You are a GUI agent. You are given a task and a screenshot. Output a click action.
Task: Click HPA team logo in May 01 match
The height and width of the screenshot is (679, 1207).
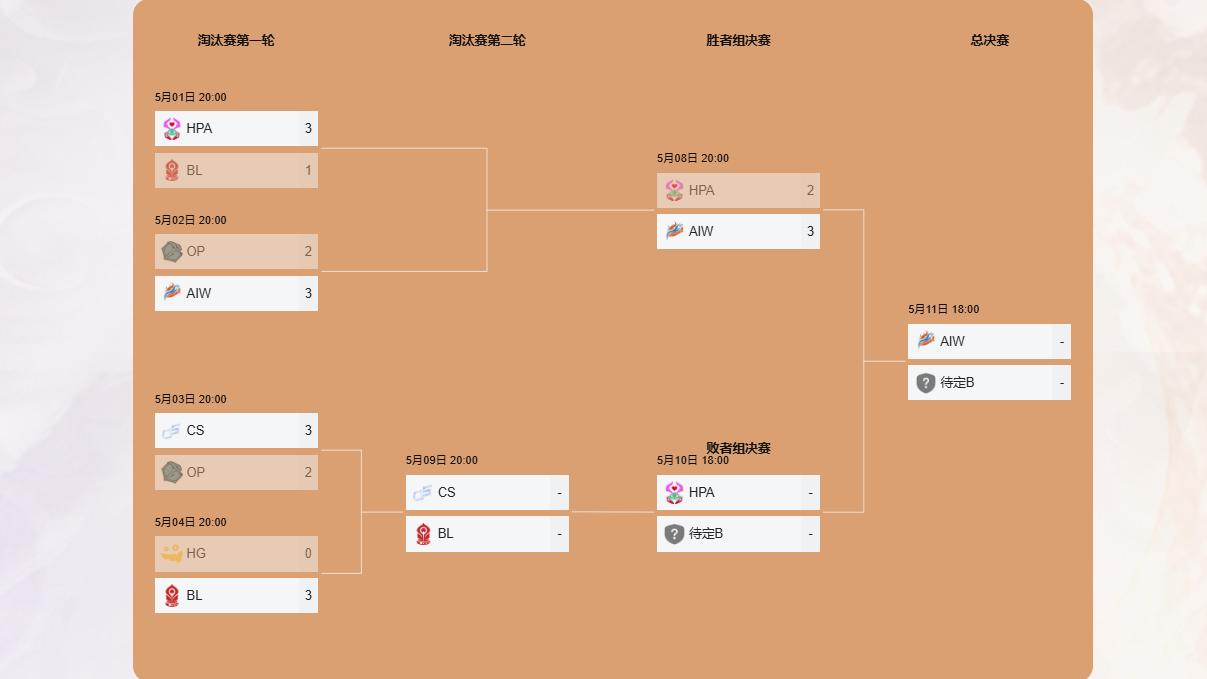[172, 128]
